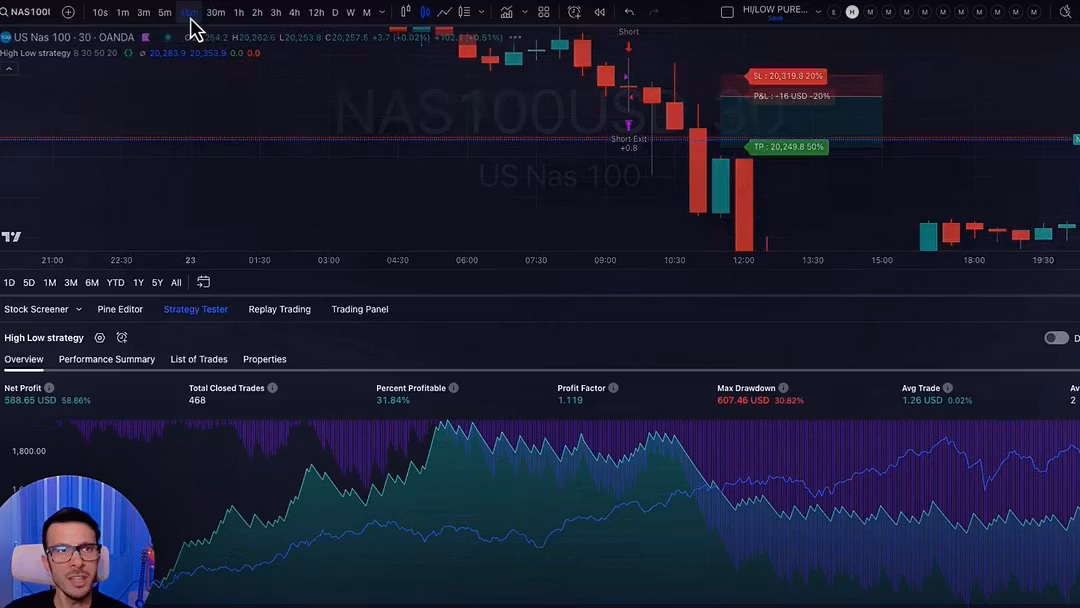Open the Trading Panel tab
1080x608 pixels.
(360, 310)
